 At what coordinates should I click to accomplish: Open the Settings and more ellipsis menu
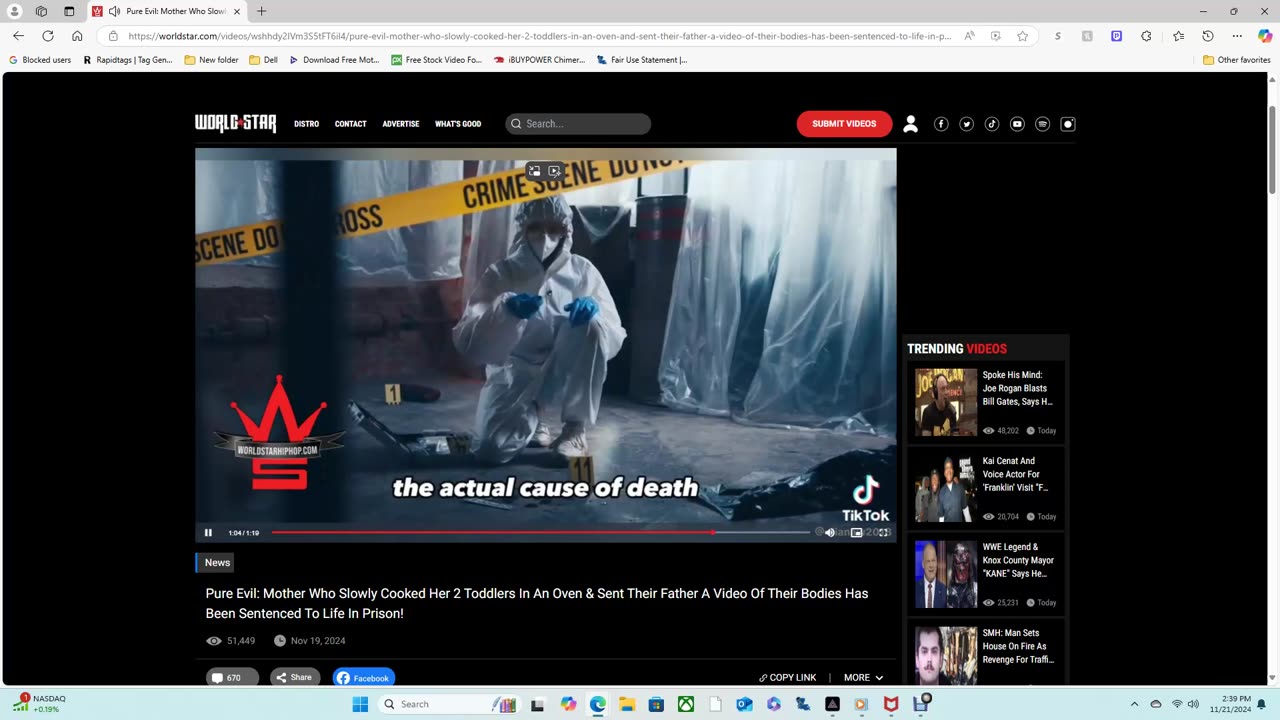tap(1237, 36)
